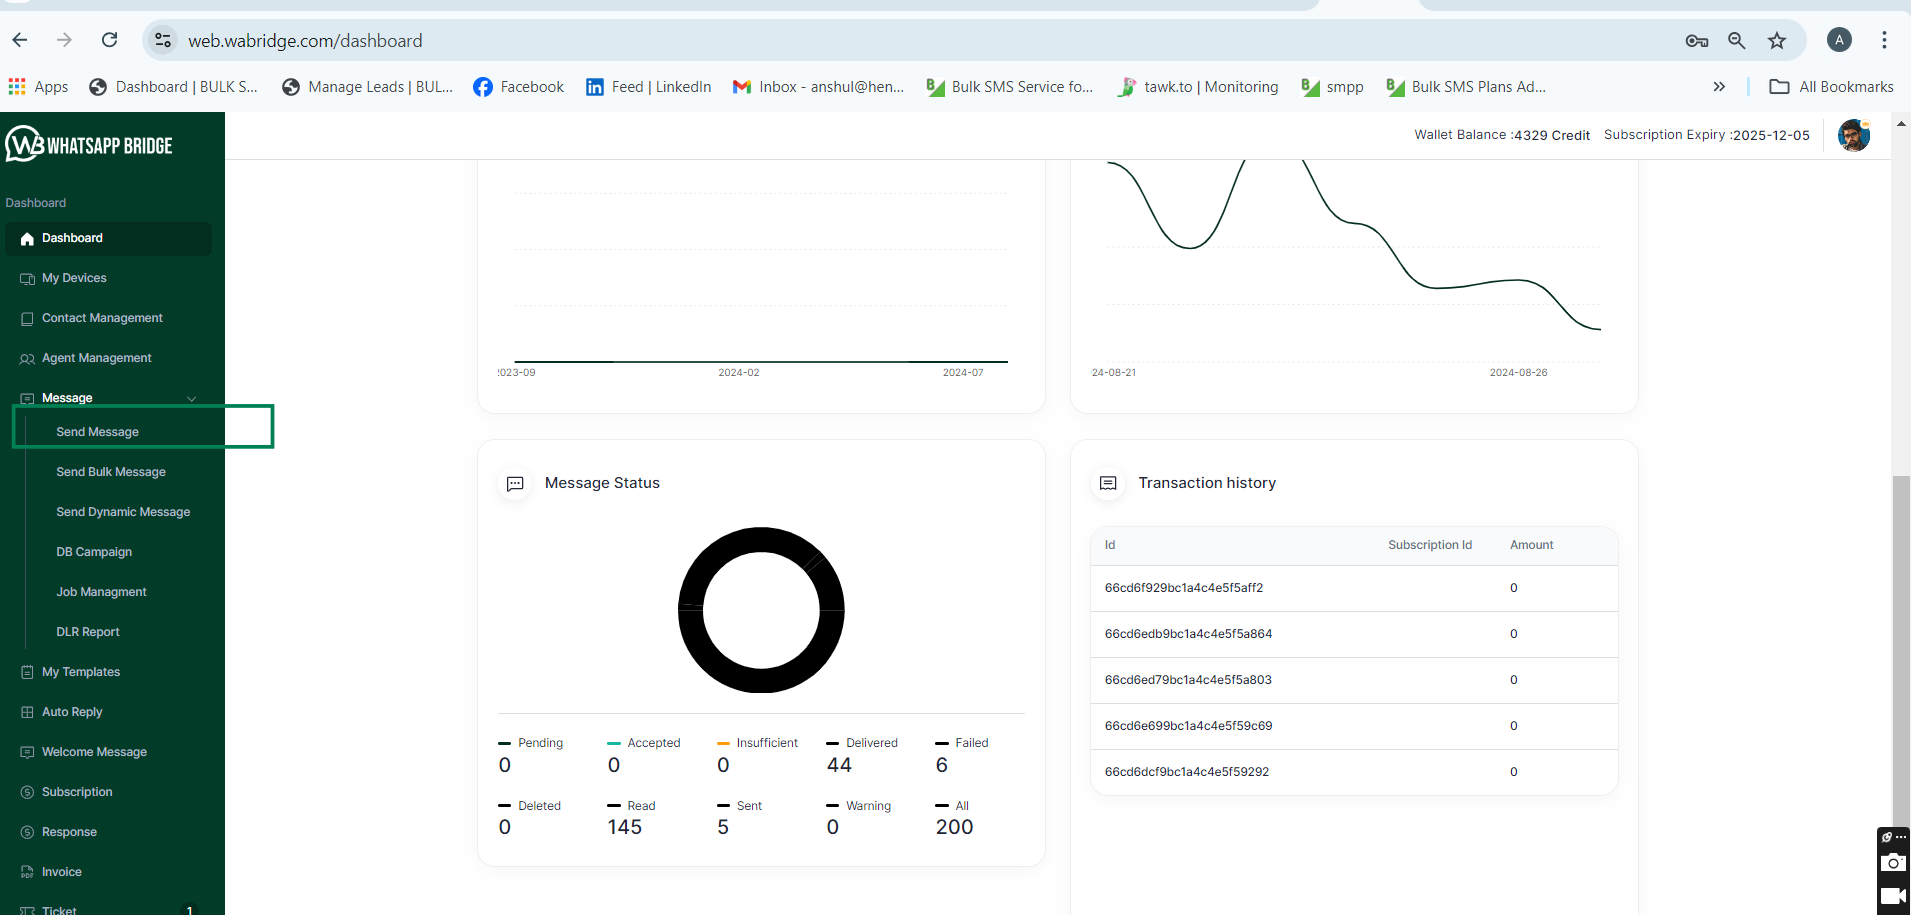Open All Bookmarks folder

coord(1831,87)
